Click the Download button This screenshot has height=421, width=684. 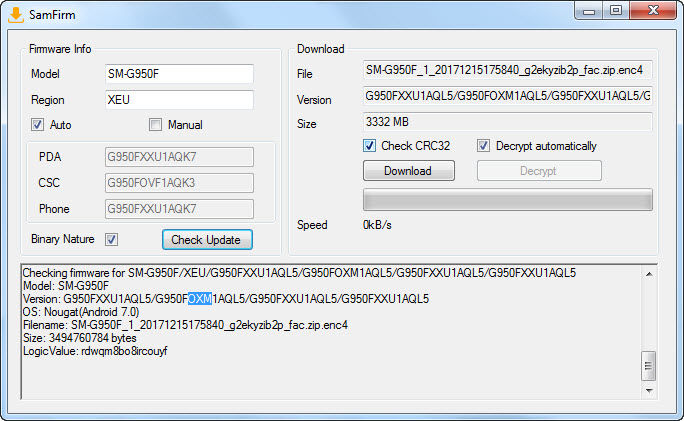coord(409,171)
